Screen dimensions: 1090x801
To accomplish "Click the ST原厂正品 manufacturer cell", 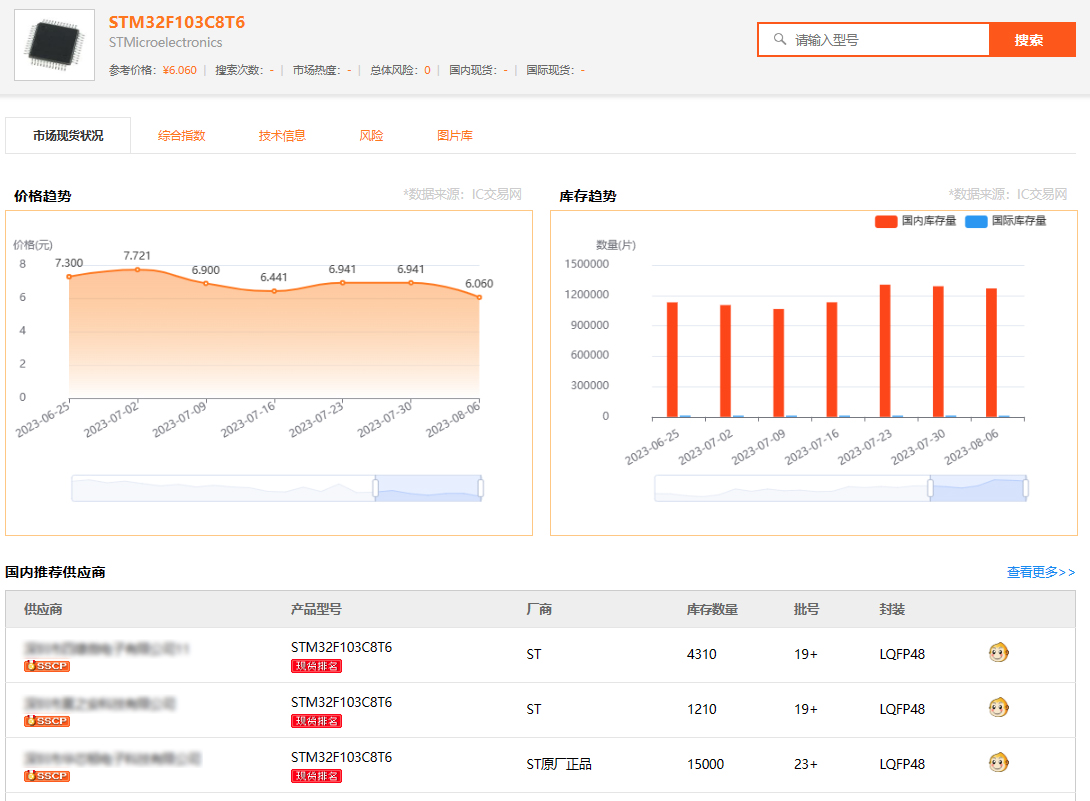I will tap(559, 764).
